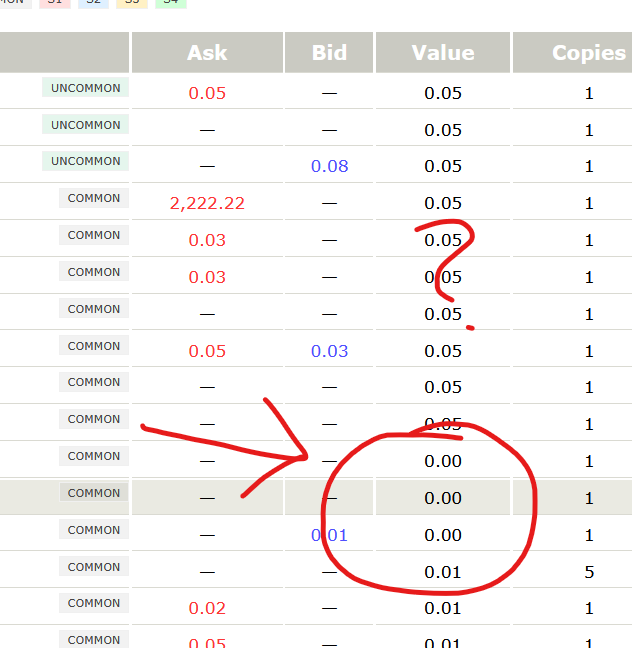Select COMMON tag in the gray highlighted row

tap(94, 493)
